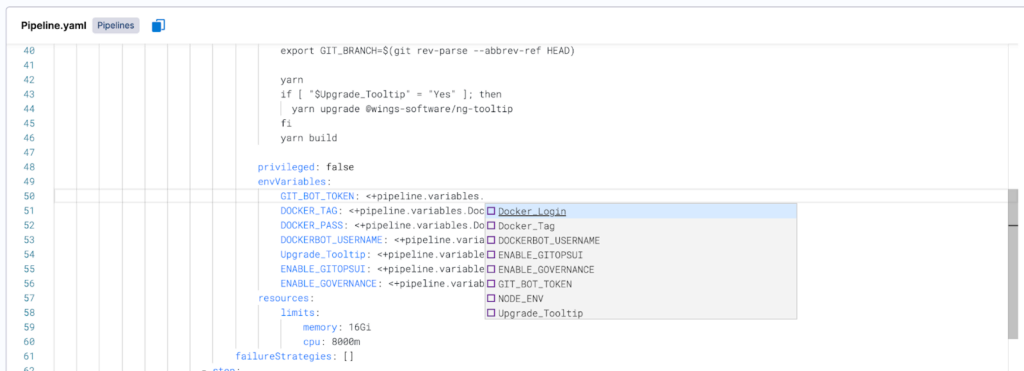Click the yarn upgrade @wings-software/ng-tooltip line
The height and width of the screenshot is (371, 1024).
[x=402, y=109]
